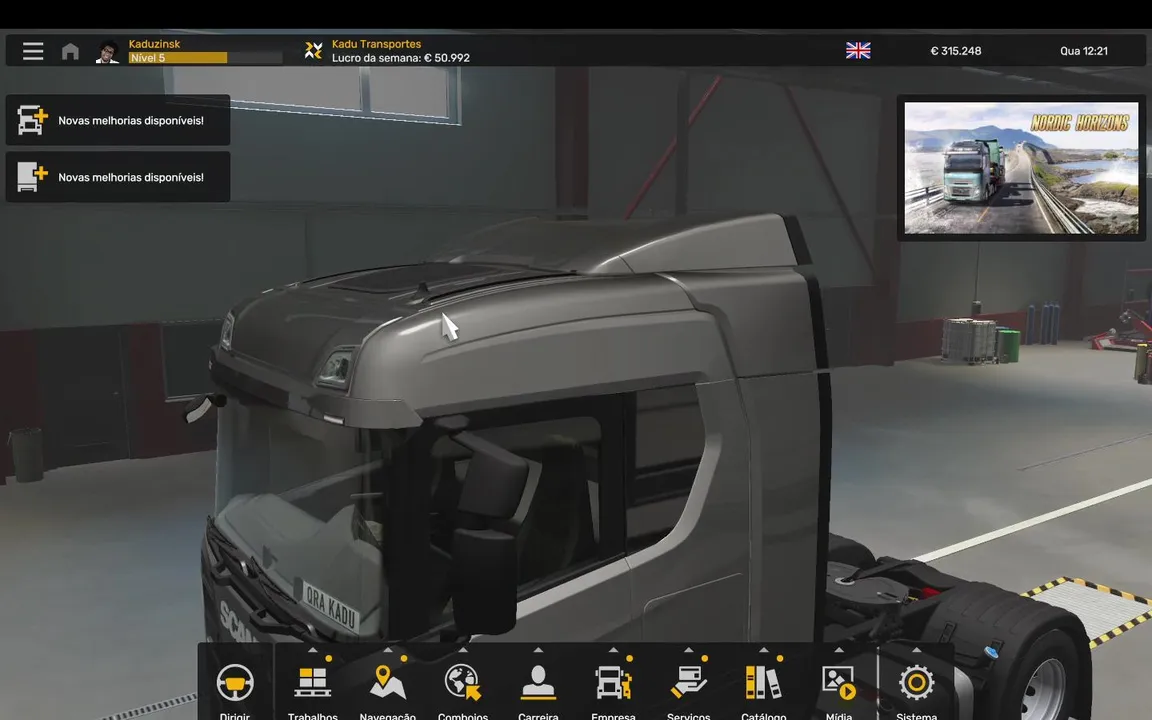Expand the Carreira menu arrow
Screen dimensions: 1152x720
[538, 650]
